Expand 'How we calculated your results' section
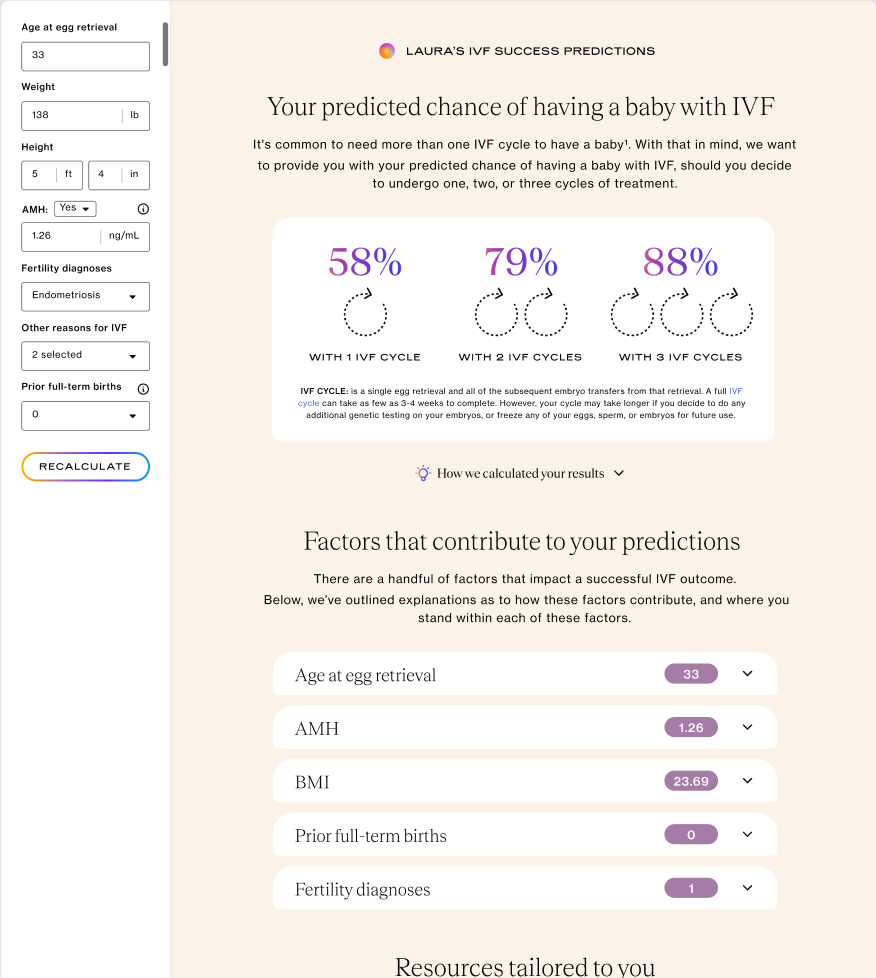This screenshot has width=876, height=978. tap(617, 472)
